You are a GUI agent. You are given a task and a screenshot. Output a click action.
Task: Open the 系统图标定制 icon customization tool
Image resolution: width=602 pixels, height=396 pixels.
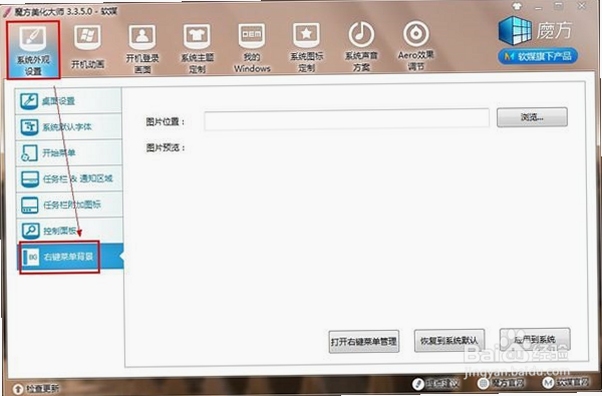(306, 48)
